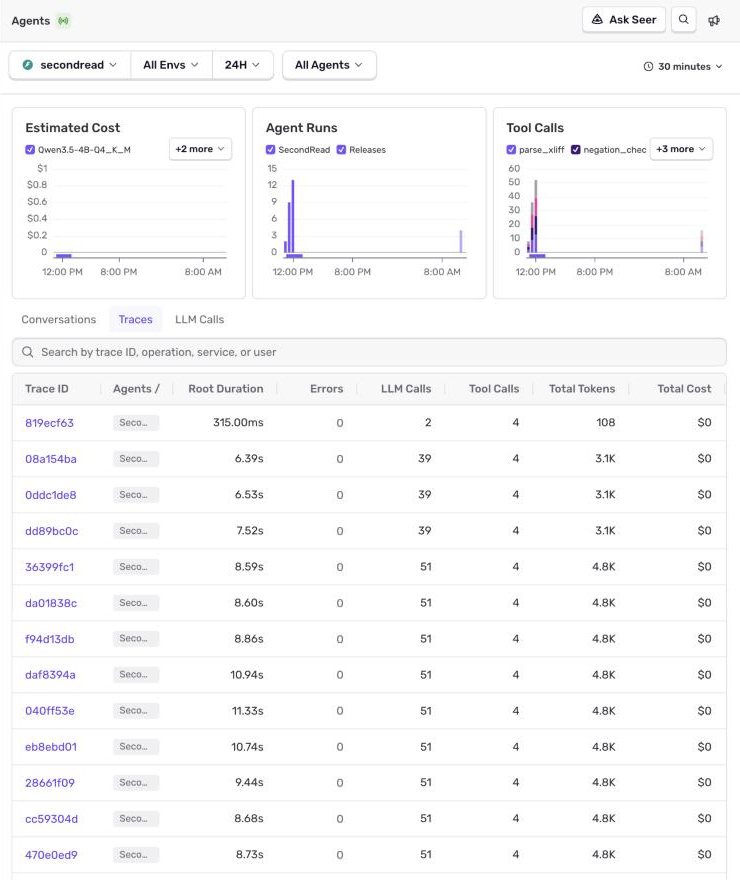Click the Agents / column header
The image size is (740, 880).
(x=136, y=388)
